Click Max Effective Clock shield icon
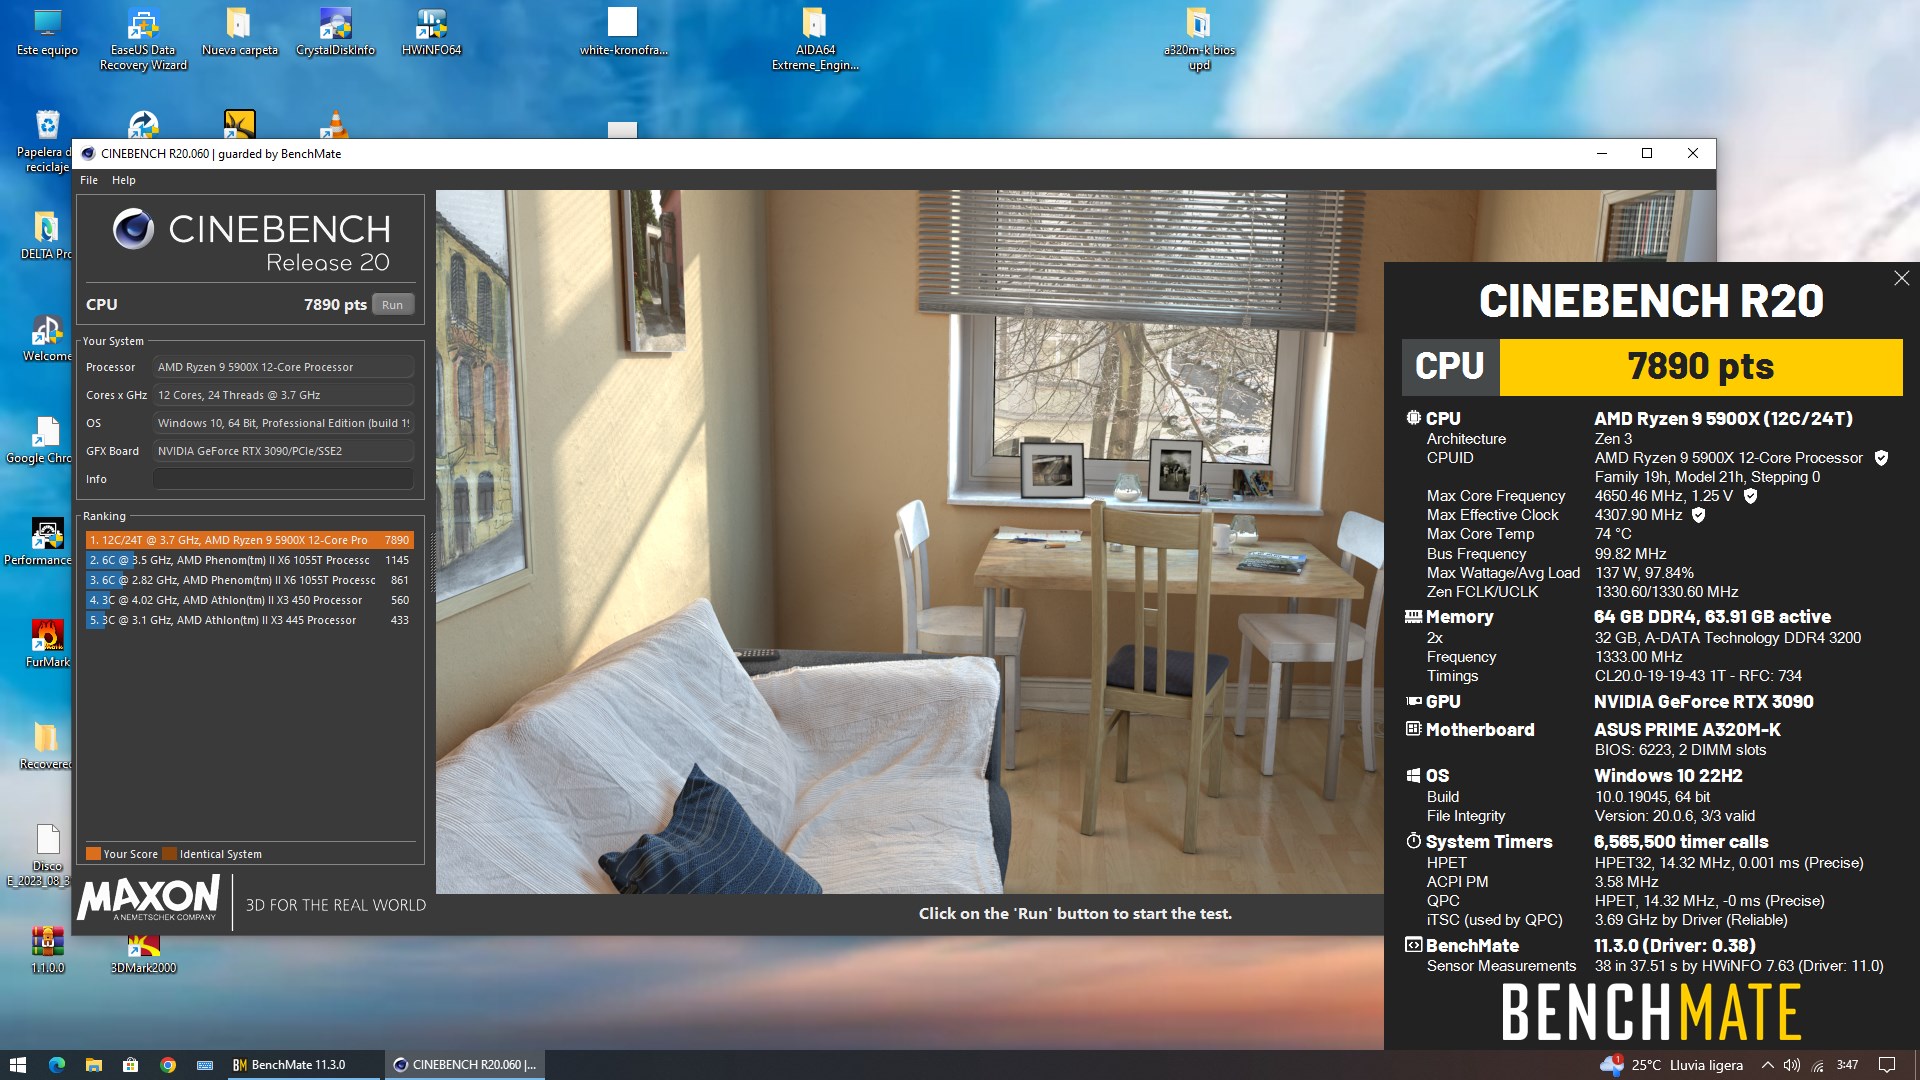Image resolution: width=1920 pixels, height=1080 pixels. point(1698,515)
